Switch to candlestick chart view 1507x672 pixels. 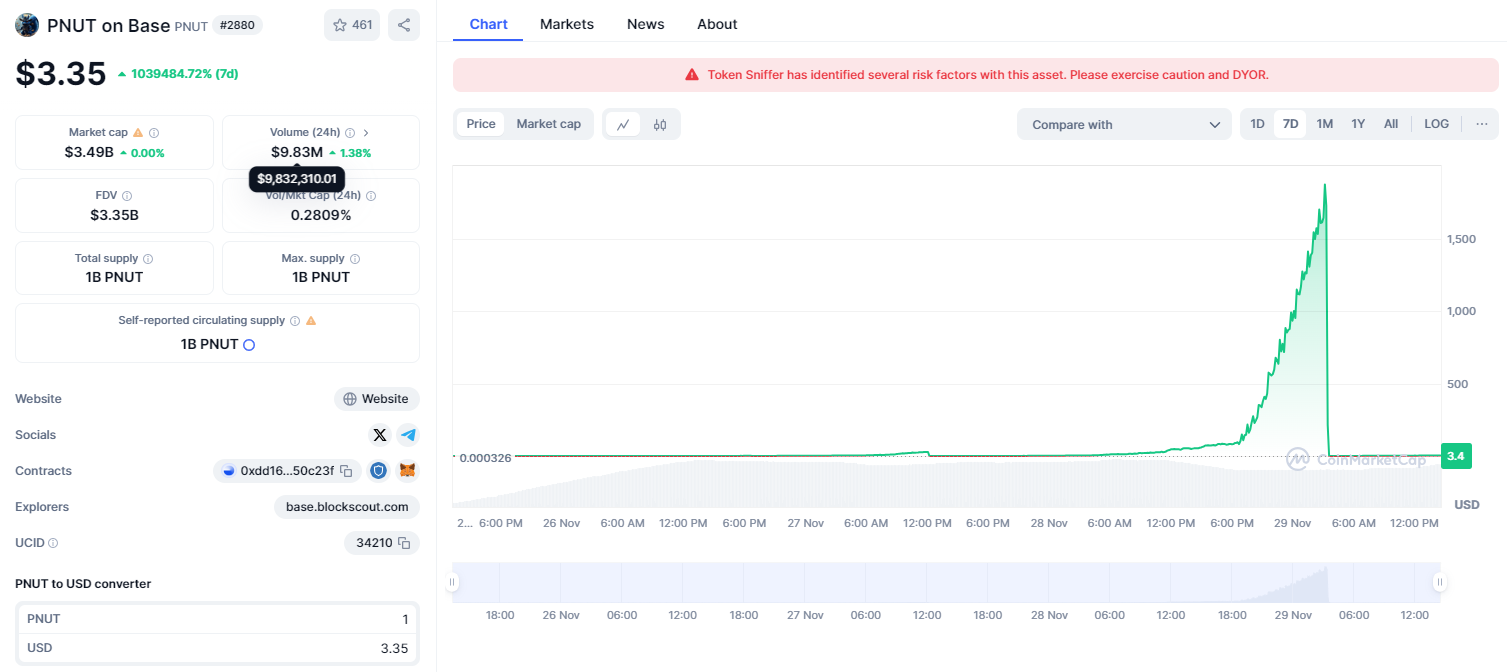click(x=660, y=124)
